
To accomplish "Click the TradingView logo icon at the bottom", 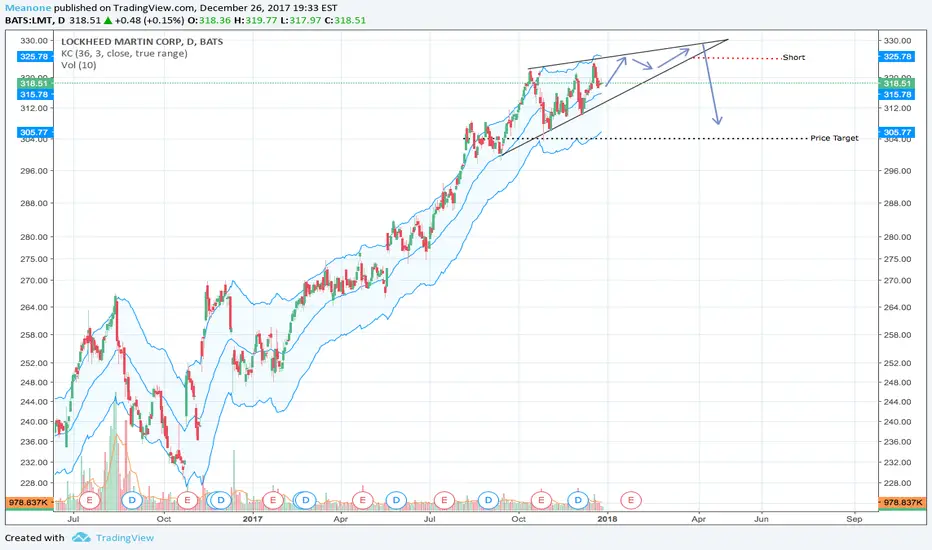I will coord(81,538).
